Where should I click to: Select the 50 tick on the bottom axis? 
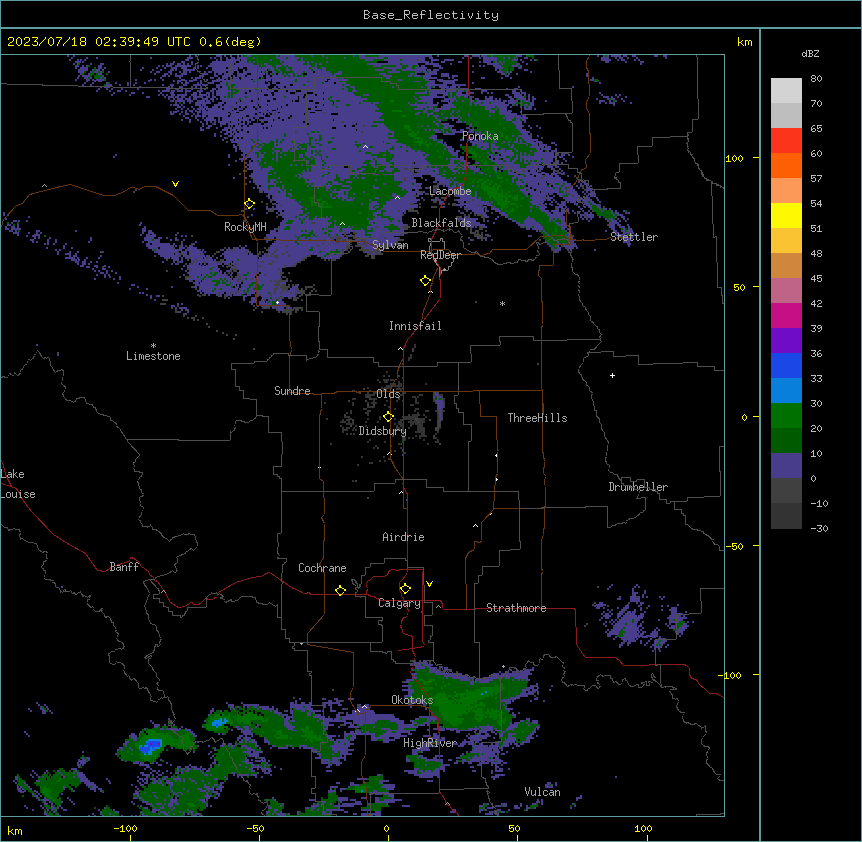click(x=514, y=828)
